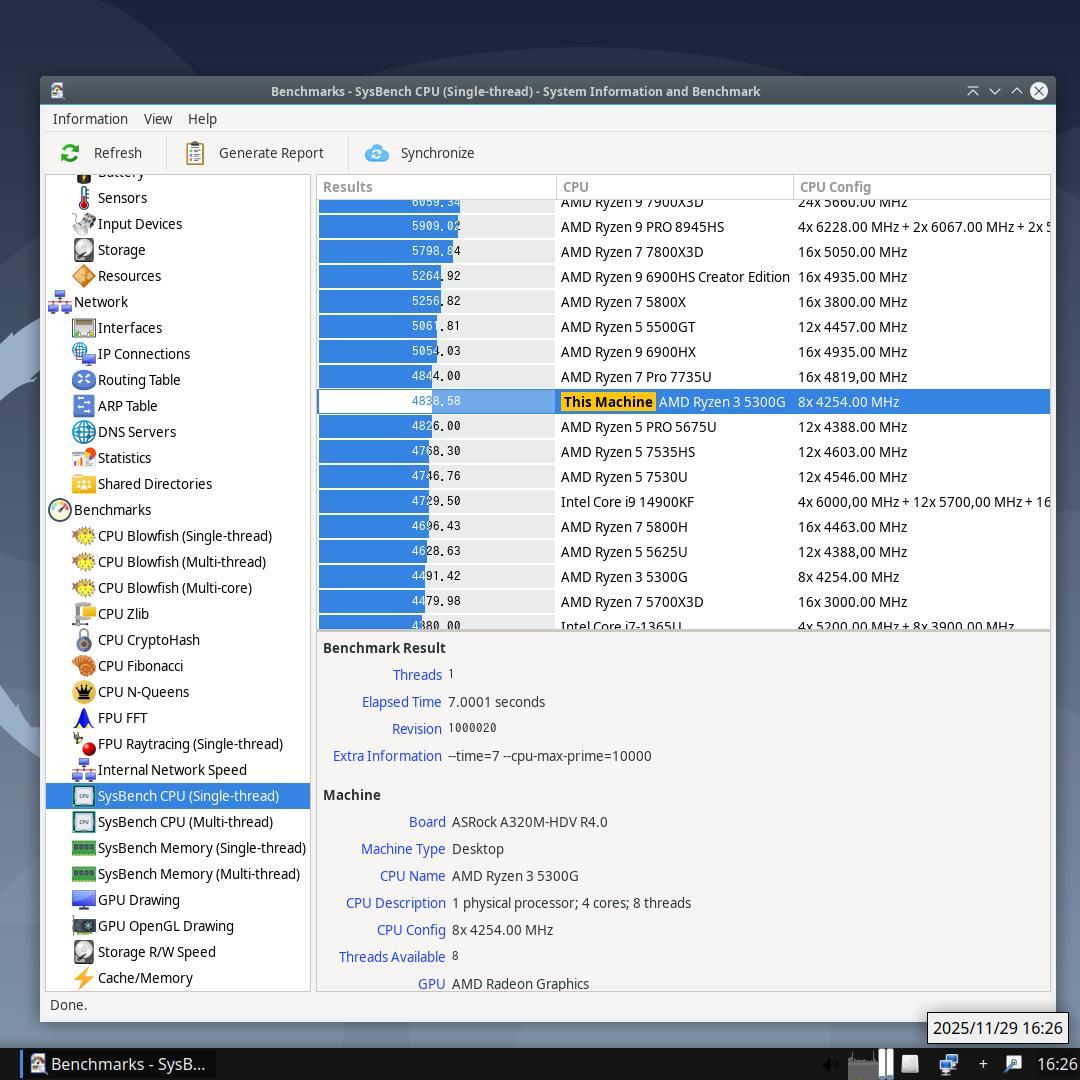Screen dimensions: 1080x1080
Task: Open SysBench CPU (Multi-thread) benchmark
Action: click(x=185, y=822)
